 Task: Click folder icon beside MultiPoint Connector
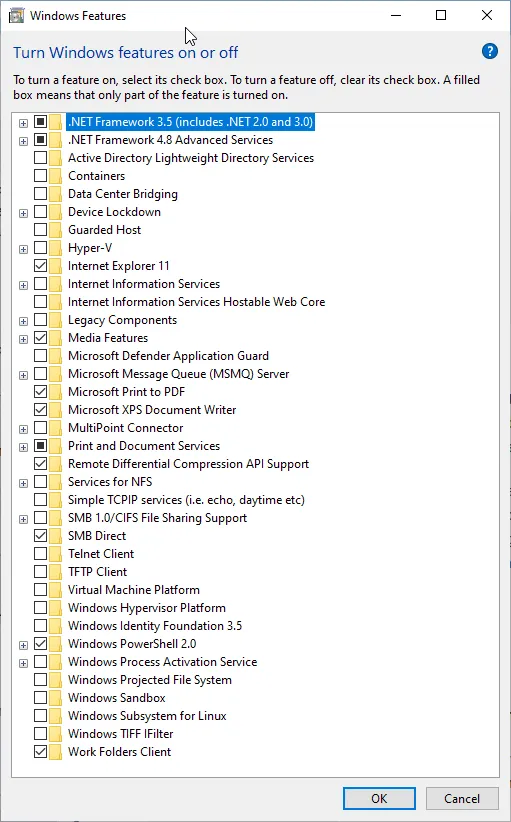(x=56, y=428)
